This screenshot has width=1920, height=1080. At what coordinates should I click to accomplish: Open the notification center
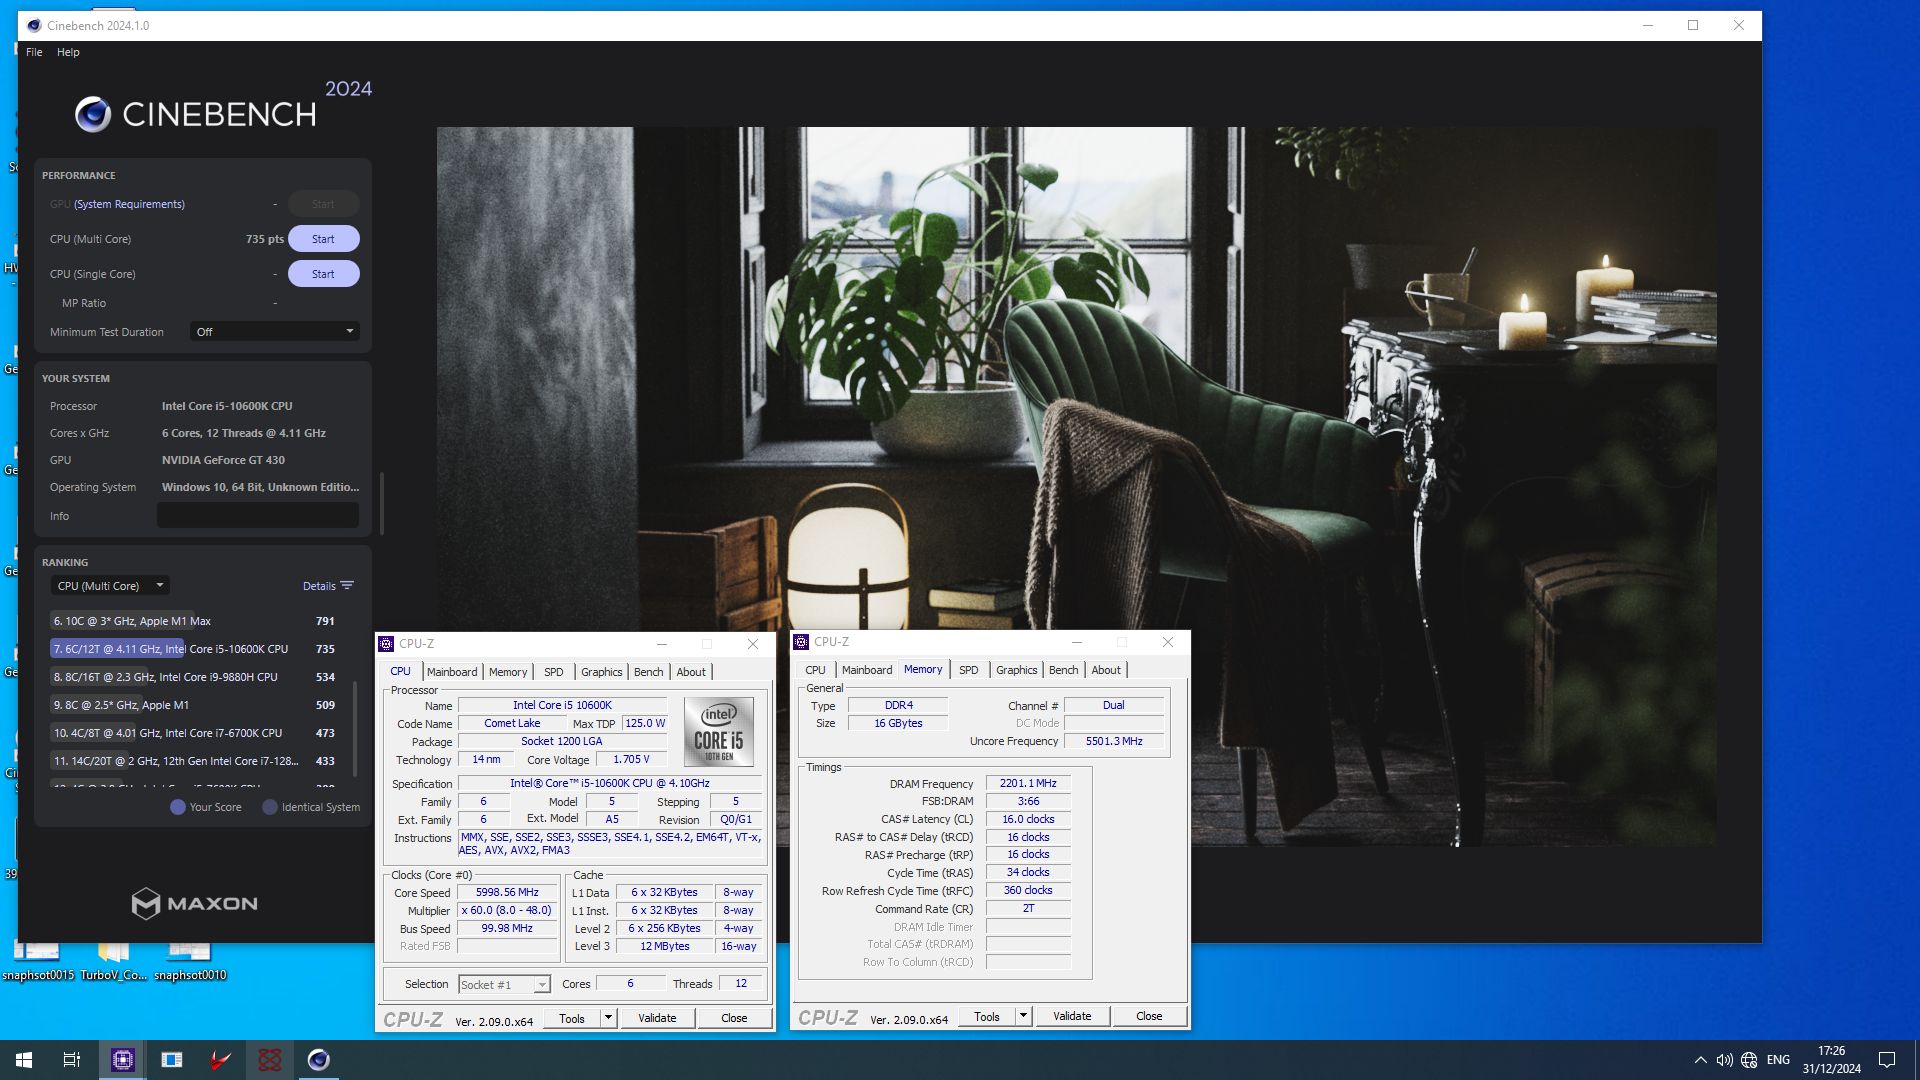click(1887, 1060)
